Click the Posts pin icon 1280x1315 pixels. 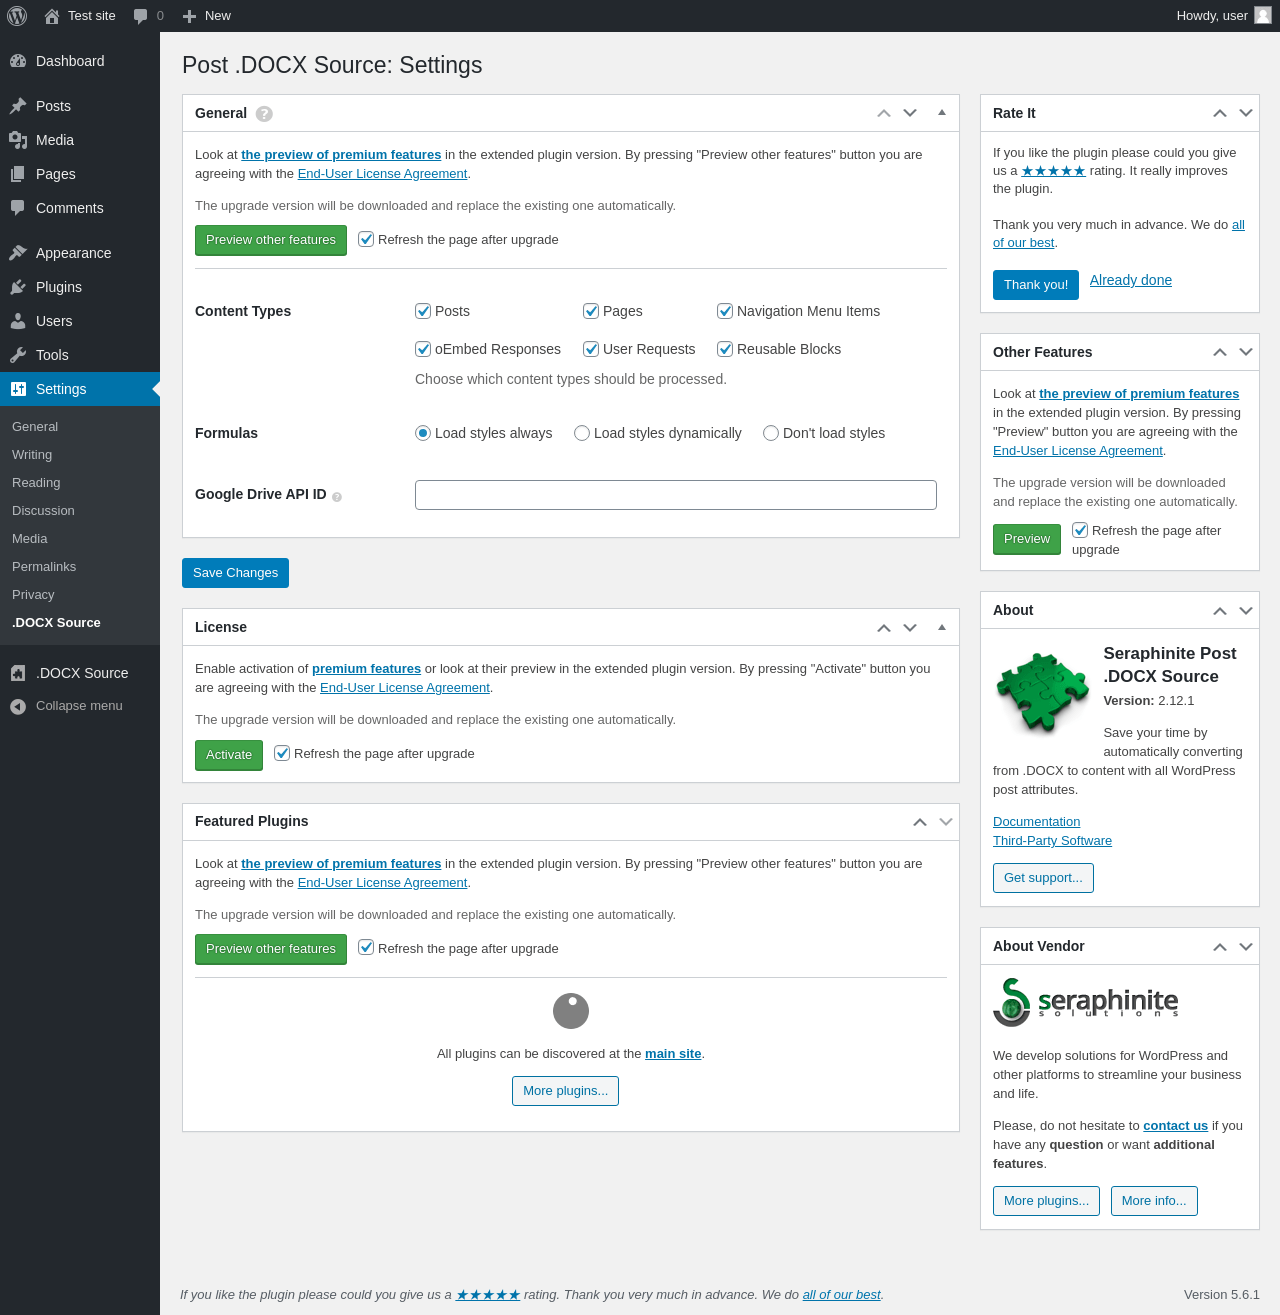[x=18, y=106]
